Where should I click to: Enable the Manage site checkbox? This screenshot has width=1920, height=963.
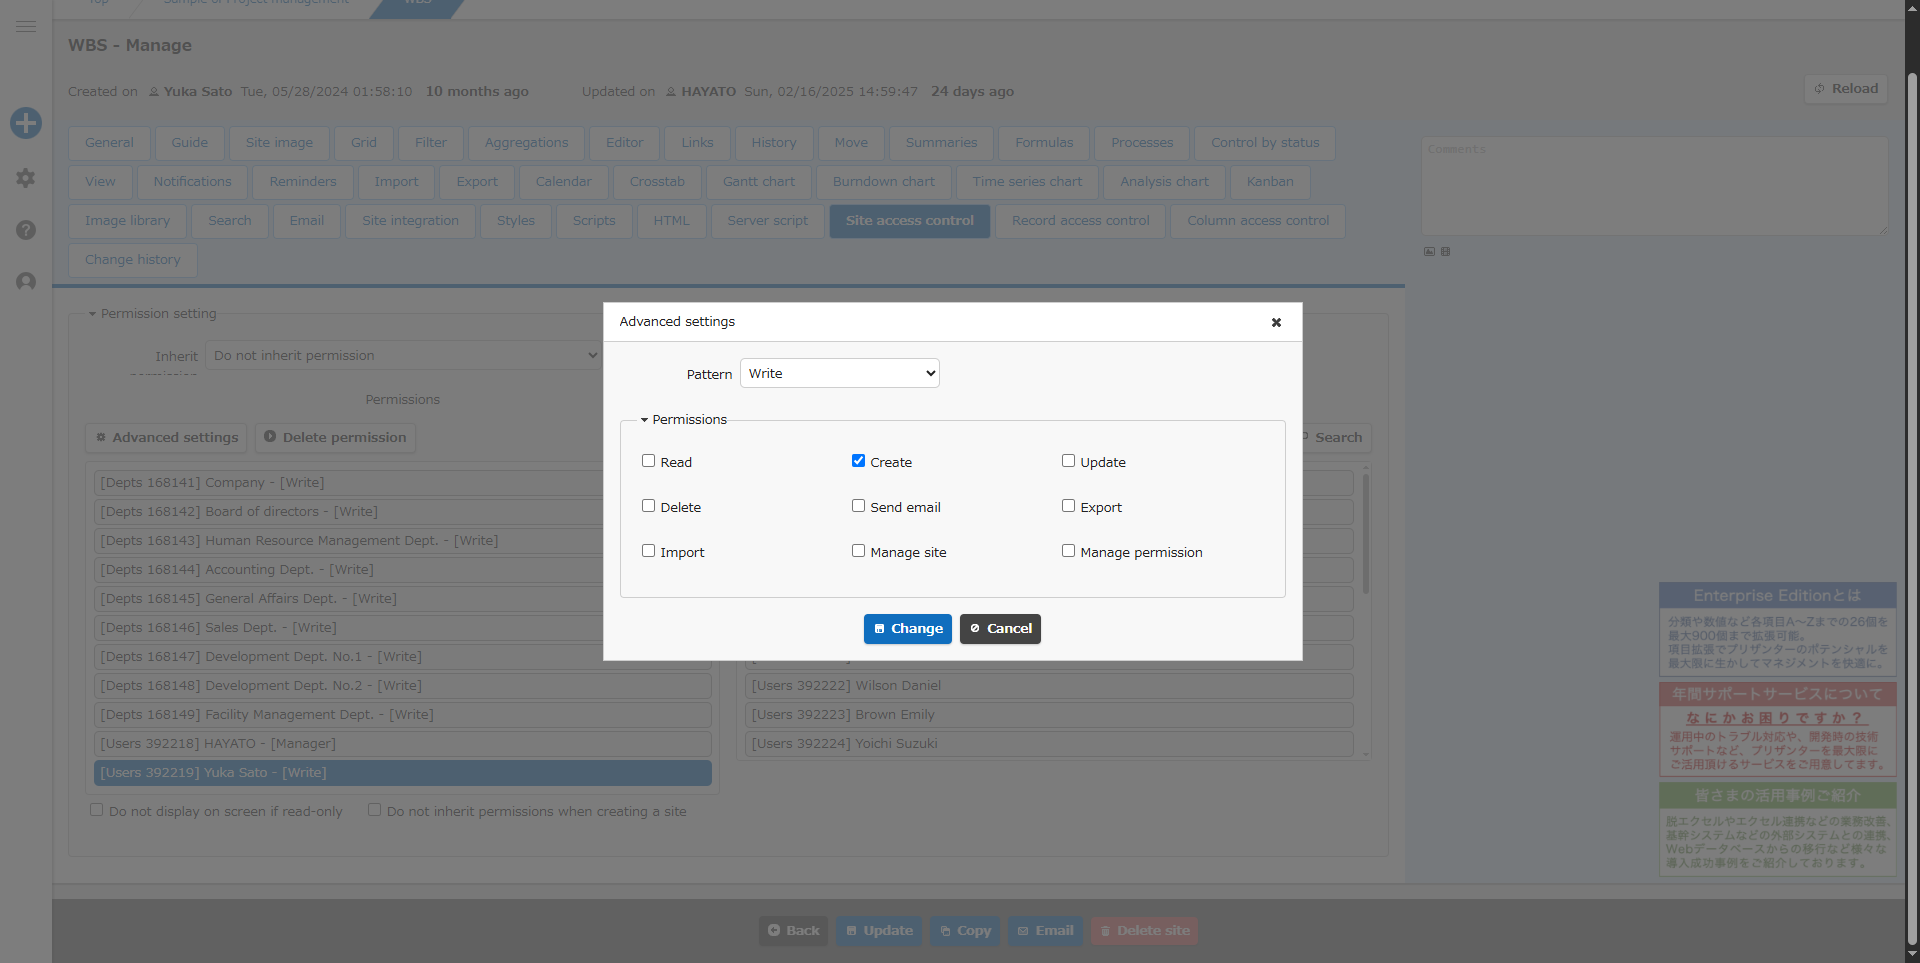tap(858, 551)
